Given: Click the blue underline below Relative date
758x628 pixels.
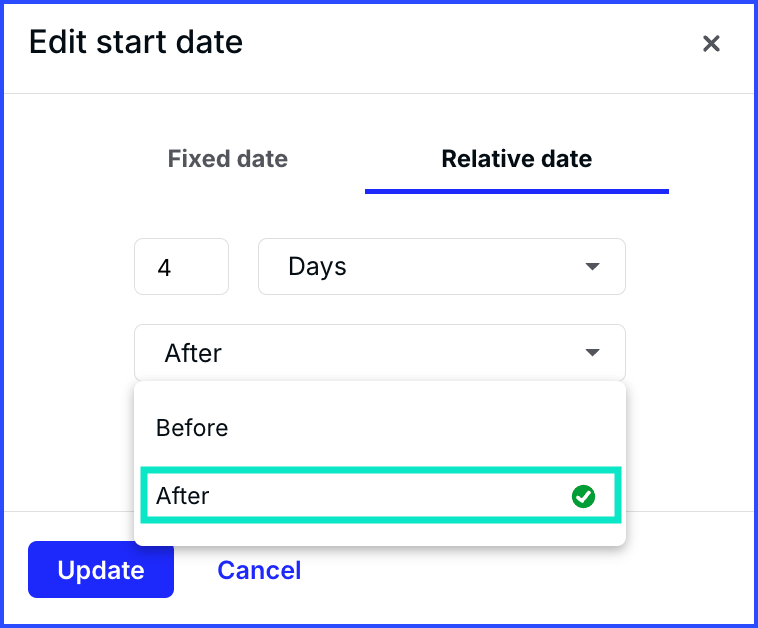Looking at the screenshot, I should click(516, 191).
